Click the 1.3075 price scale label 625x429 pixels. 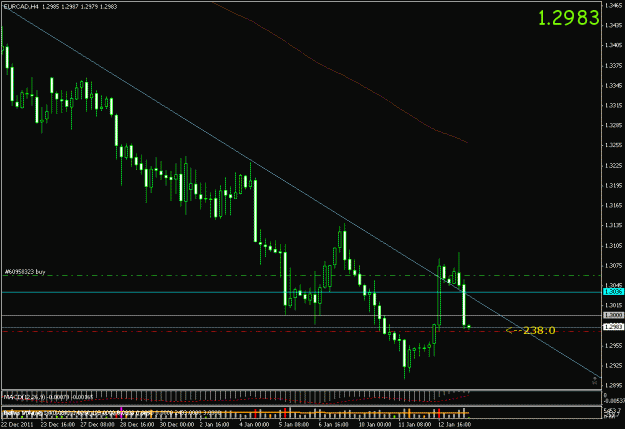(x=613, y=265)
